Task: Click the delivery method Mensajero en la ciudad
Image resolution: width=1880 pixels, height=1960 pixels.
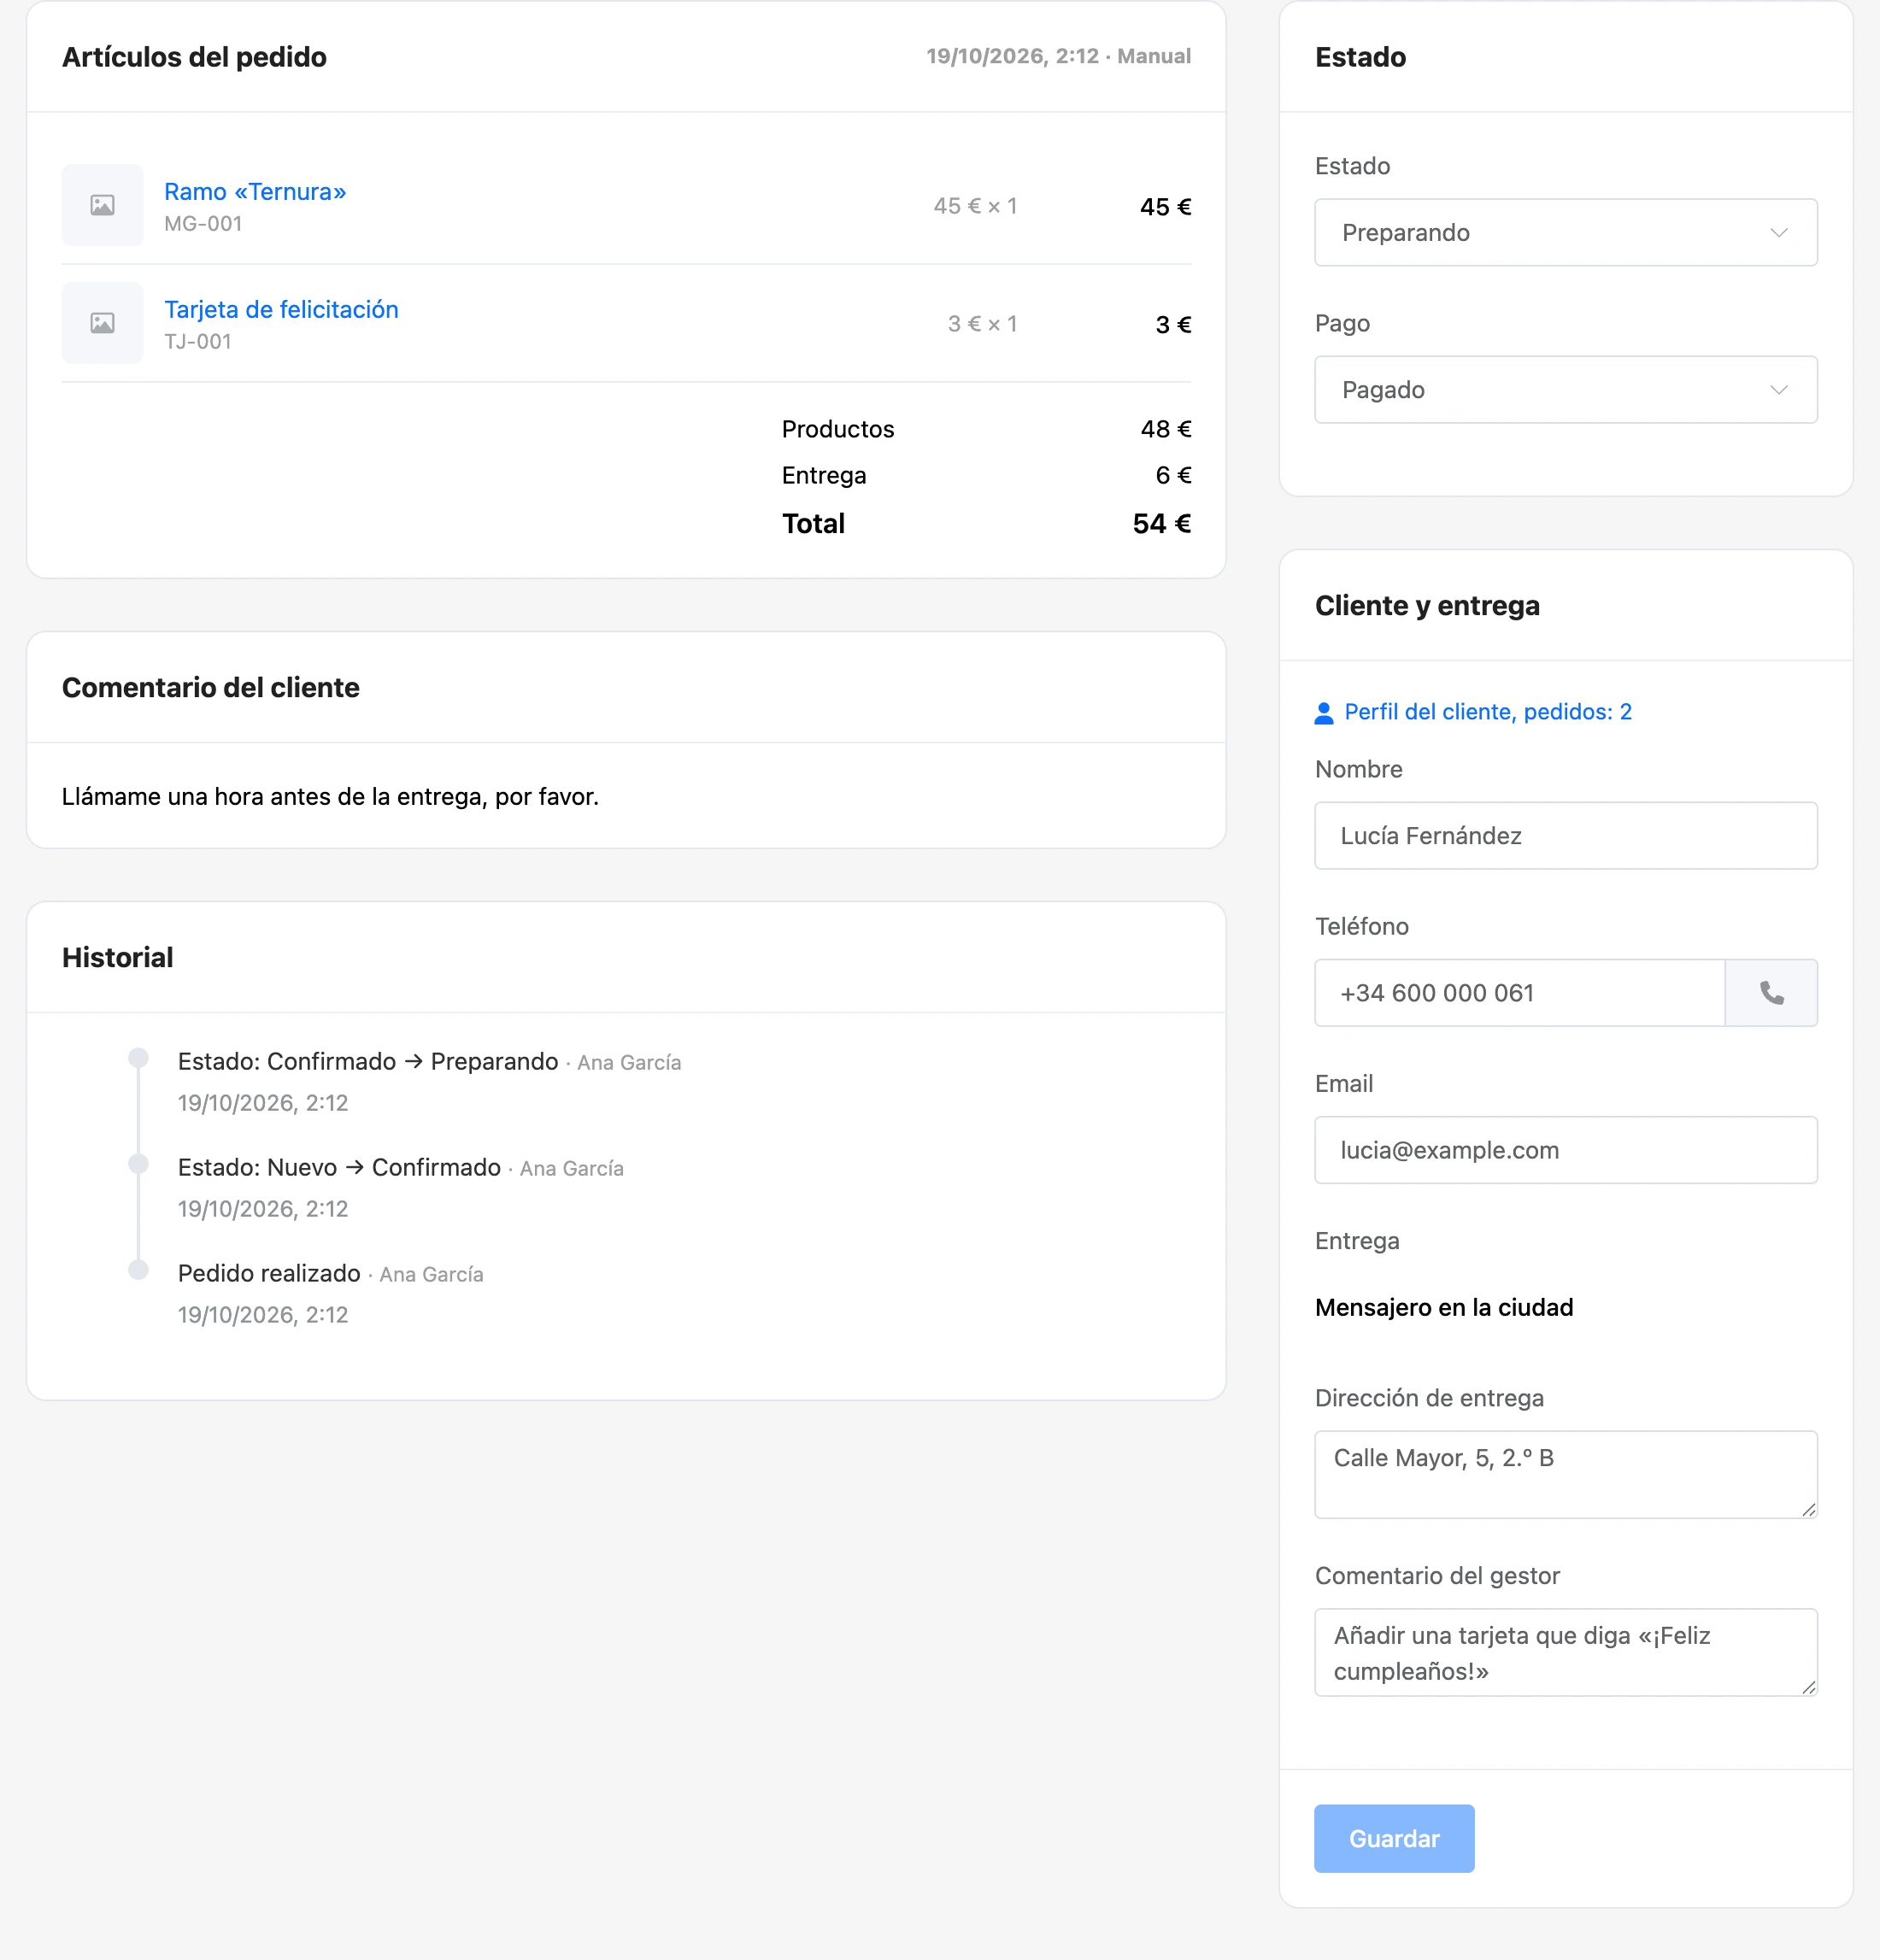Action: pyautogui.click(x=1444, y=1308)
